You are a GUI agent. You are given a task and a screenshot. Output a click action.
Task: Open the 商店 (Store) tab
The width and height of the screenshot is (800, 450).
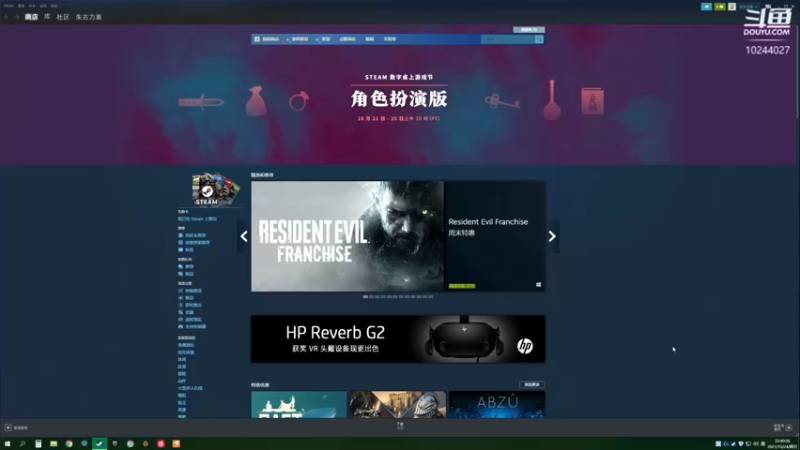point(31,17)
